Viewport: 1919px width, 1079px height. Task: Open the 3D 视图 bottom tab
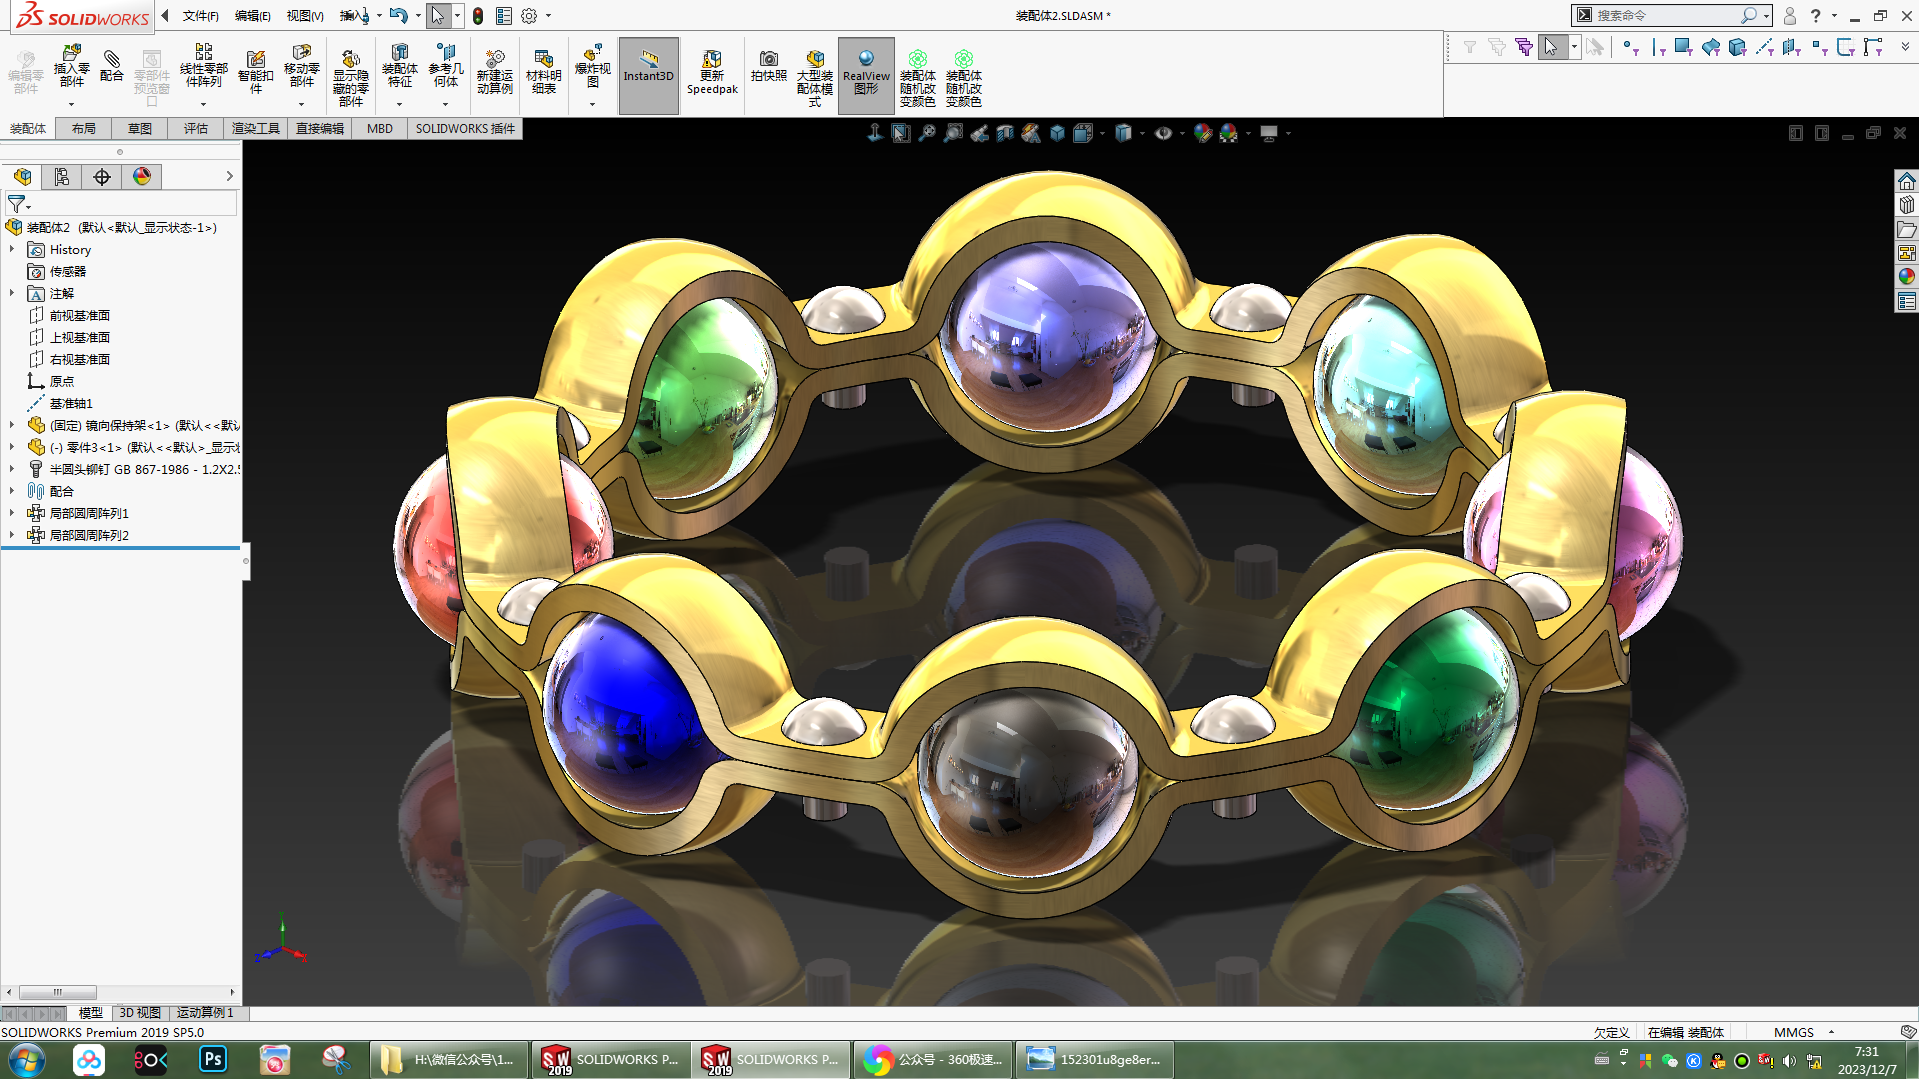pos(140,1013)
